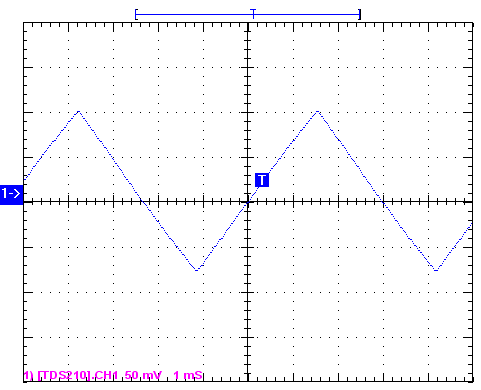This screenshot has height=390, width=481.
Task: Click the channel 1 ground marker arrow
Action: pos(11,193)
